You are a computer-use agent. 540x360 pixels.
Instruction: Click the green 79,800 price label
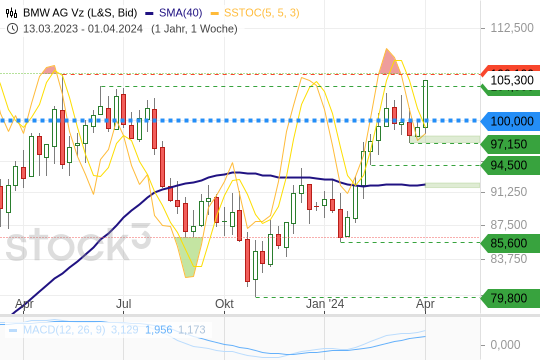point(510,298)
